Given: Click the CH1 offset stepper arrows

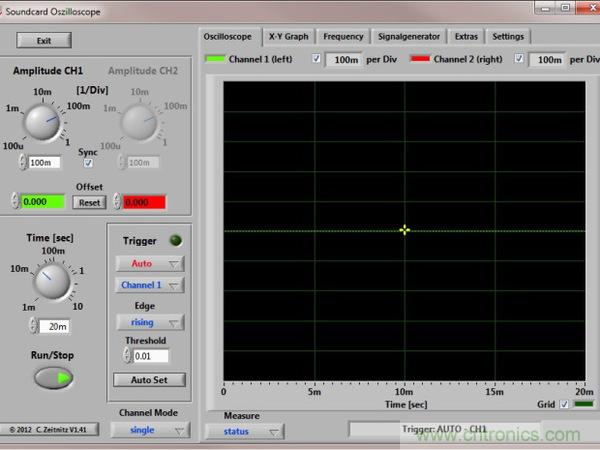Looking at the screenshot, I should pos(15,202).
